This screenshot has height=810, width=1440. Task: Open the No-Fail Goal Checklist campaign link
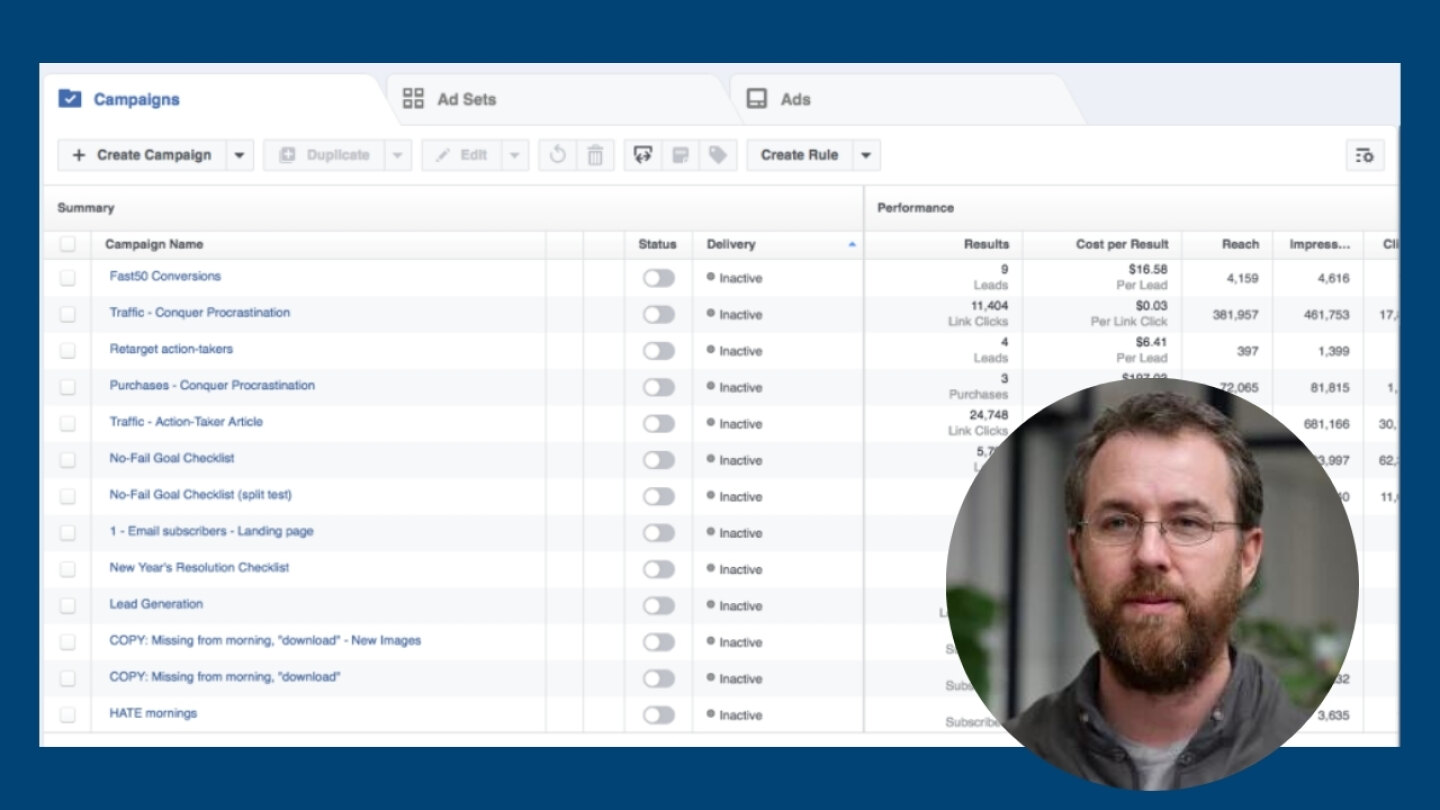pyautogui.click(x=172, y=458)
